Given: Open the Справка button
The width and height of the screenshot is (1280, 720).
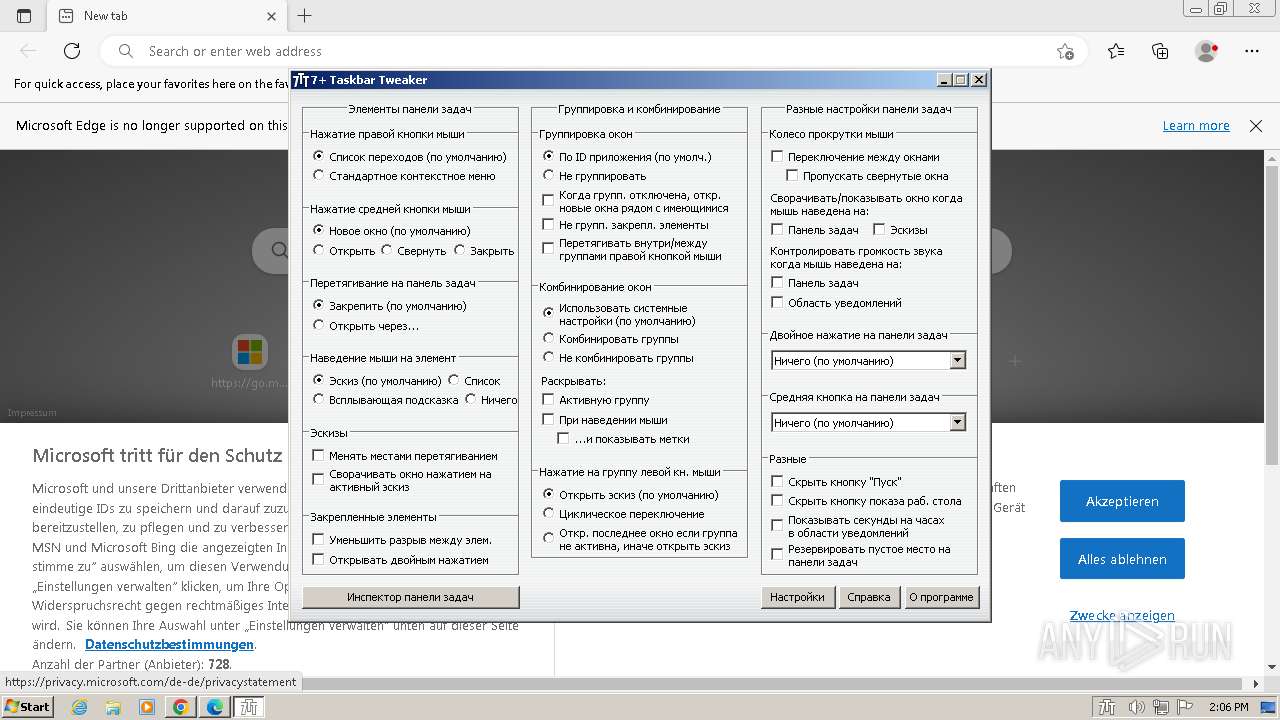Looking at the screenshot, I should 868,597.
